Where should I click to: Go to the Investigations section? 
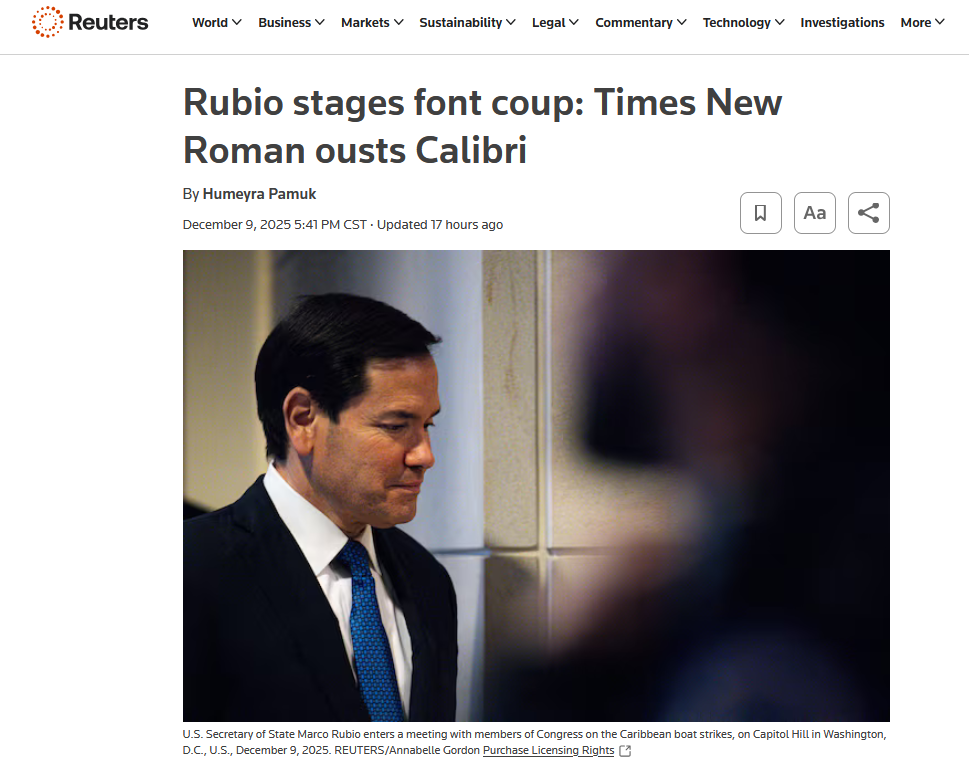coord(842,22)
